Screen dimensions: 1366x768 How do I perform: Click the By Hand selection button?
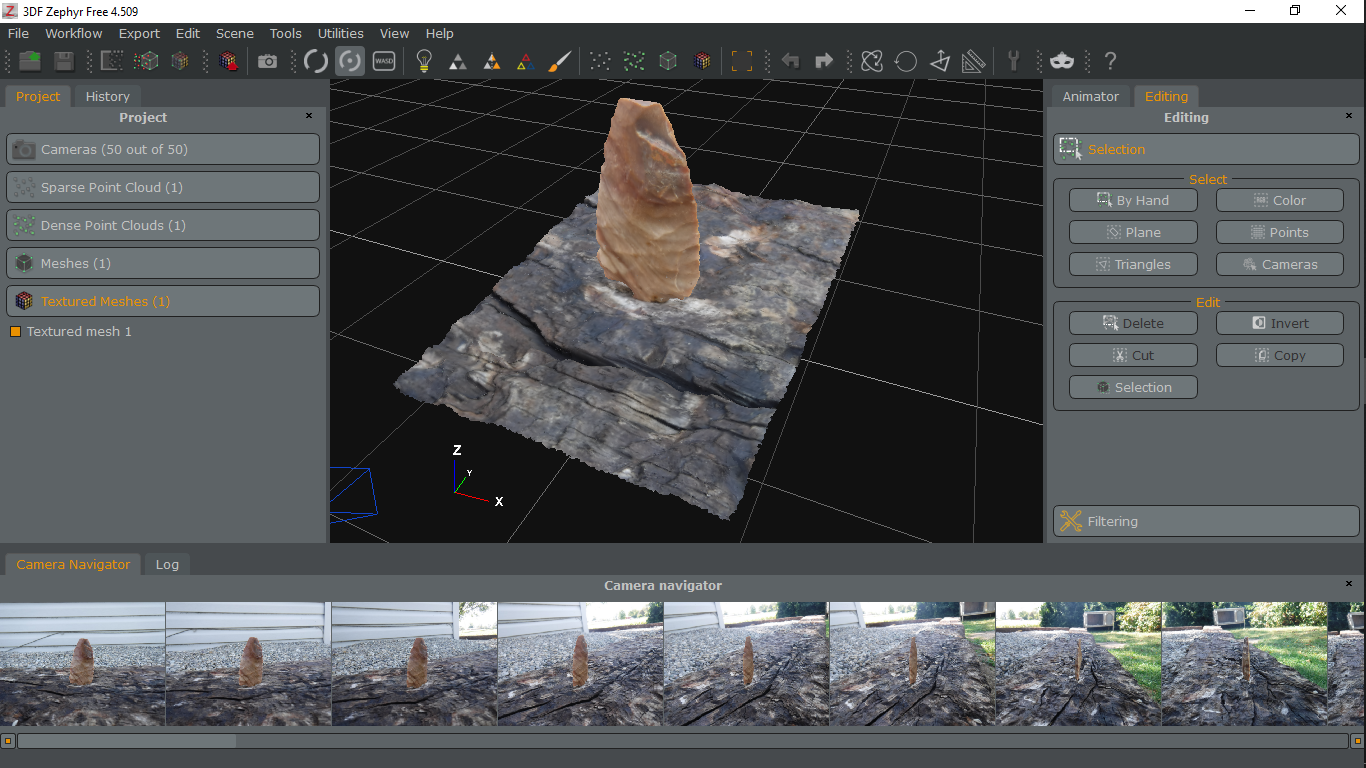[x=1133, y=199]
